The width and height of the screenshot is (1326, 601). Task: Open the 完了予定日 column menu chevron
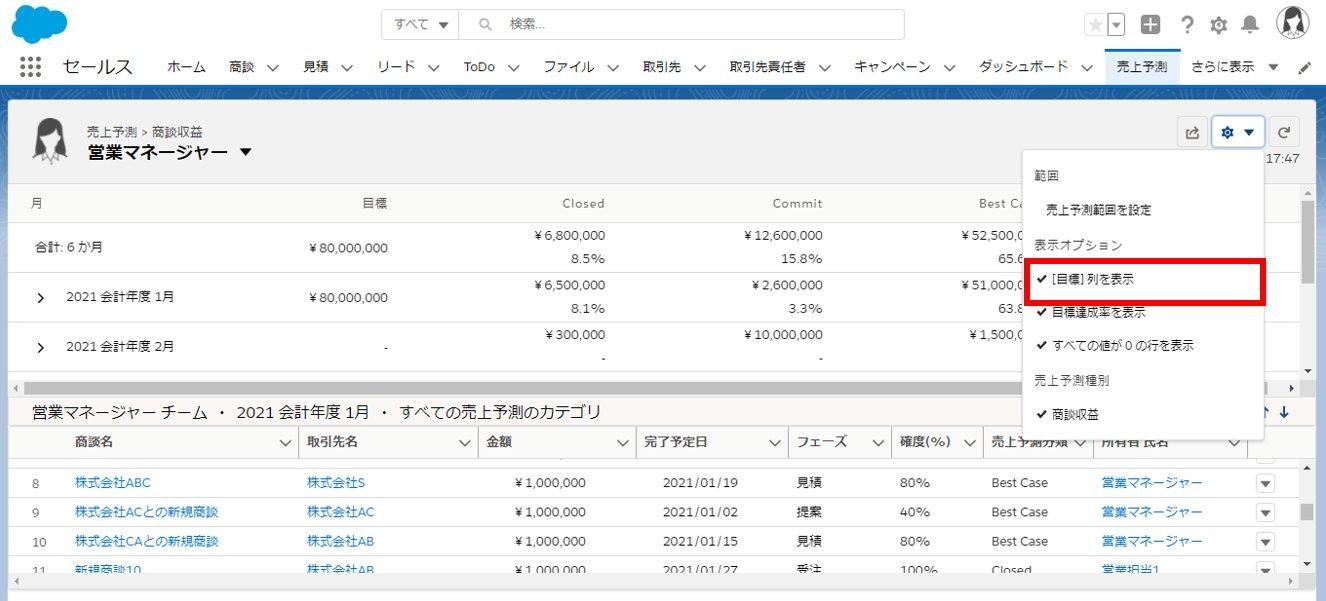(x=775, y=443)
